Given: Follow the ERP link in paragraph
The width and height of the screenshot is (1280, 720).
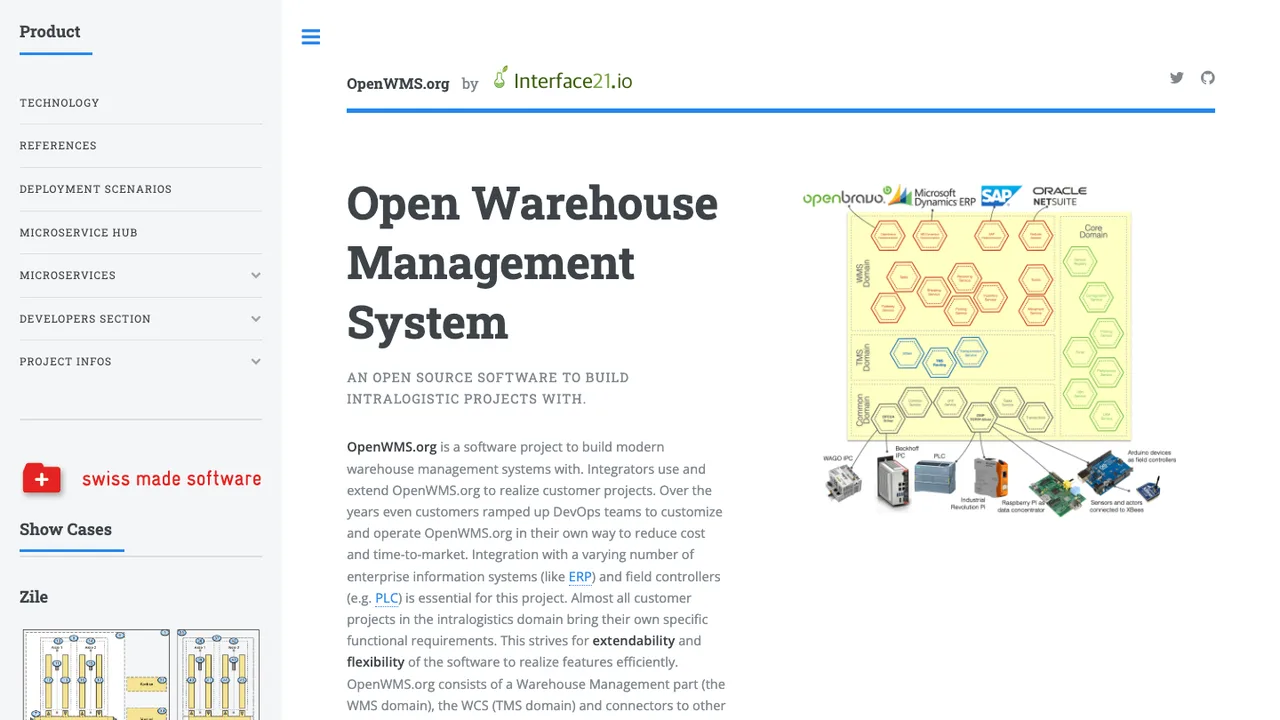Looking at the screenshot, I should pos(580,577).
